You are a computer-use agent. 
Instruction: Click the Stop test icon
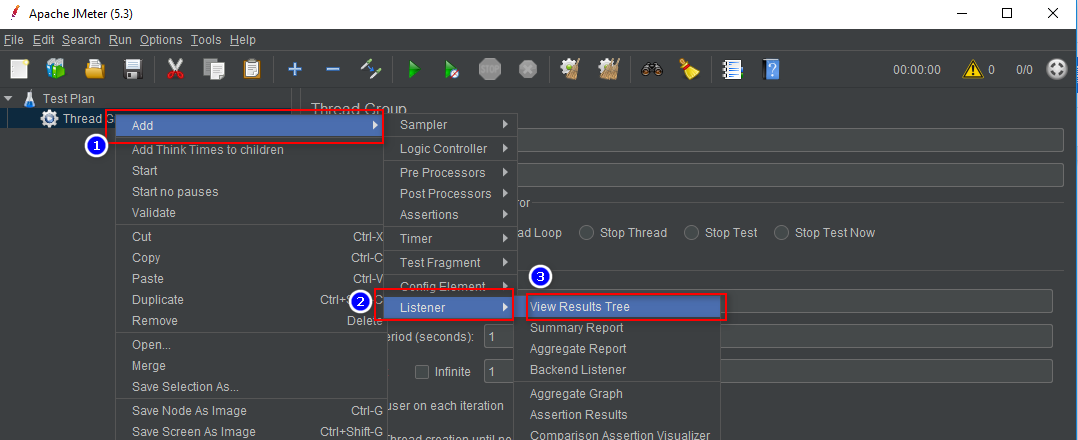(490, 69)
